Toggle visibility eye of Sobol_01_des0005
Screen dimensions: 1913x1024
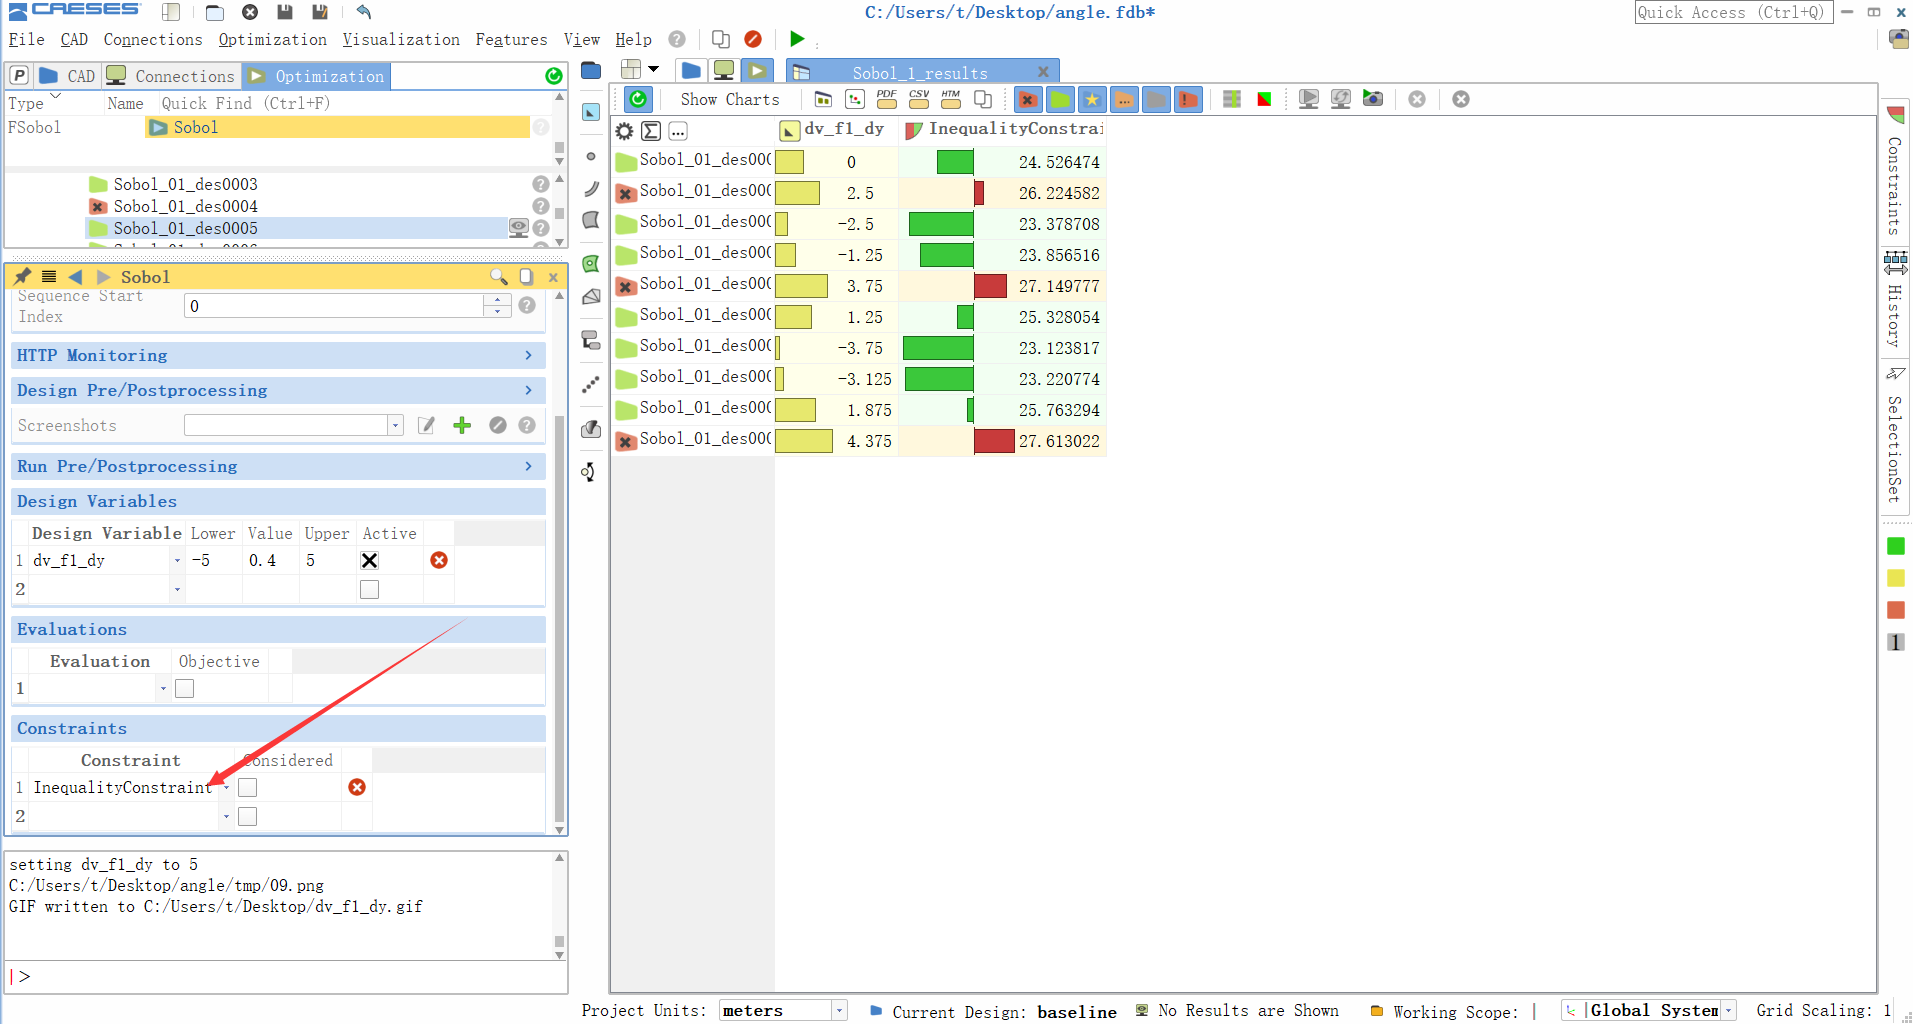(518, 228)
